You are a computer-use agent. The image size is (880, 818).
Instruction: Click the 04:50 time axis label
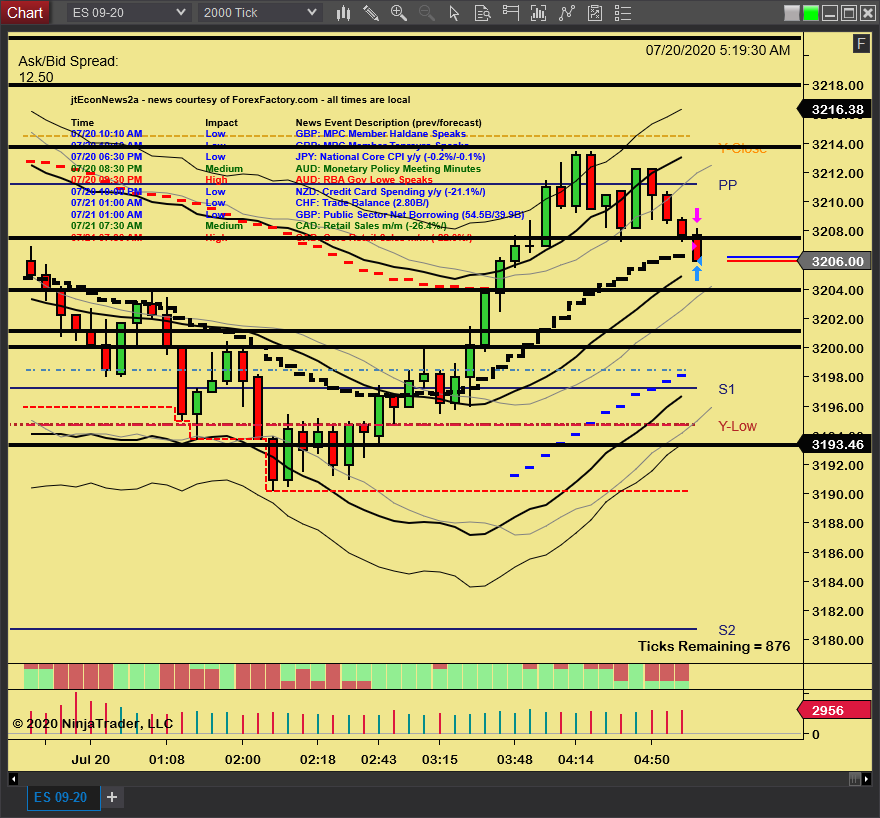652,760
